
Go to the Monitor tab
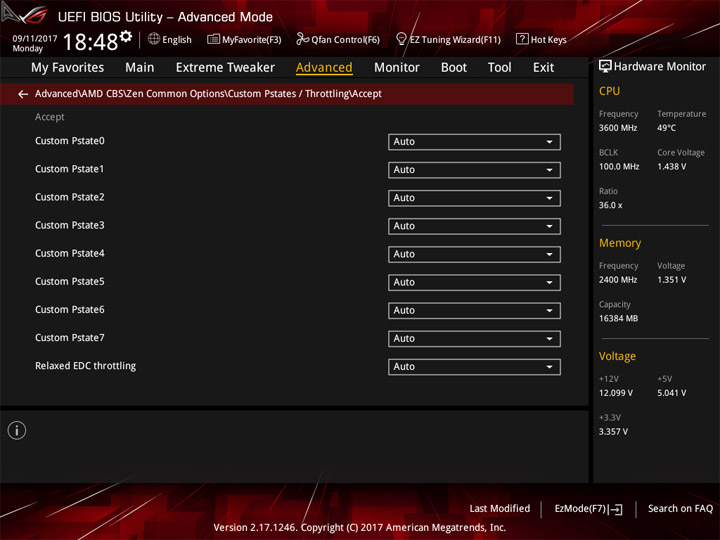tap(397, 68)
